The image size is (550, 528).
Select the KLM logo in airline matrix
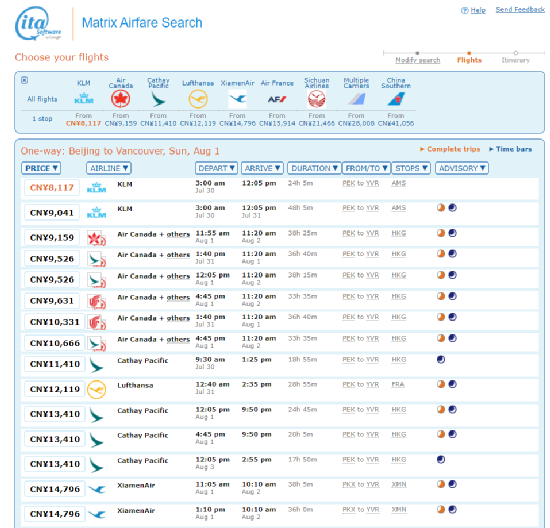[x=84, y=99]
